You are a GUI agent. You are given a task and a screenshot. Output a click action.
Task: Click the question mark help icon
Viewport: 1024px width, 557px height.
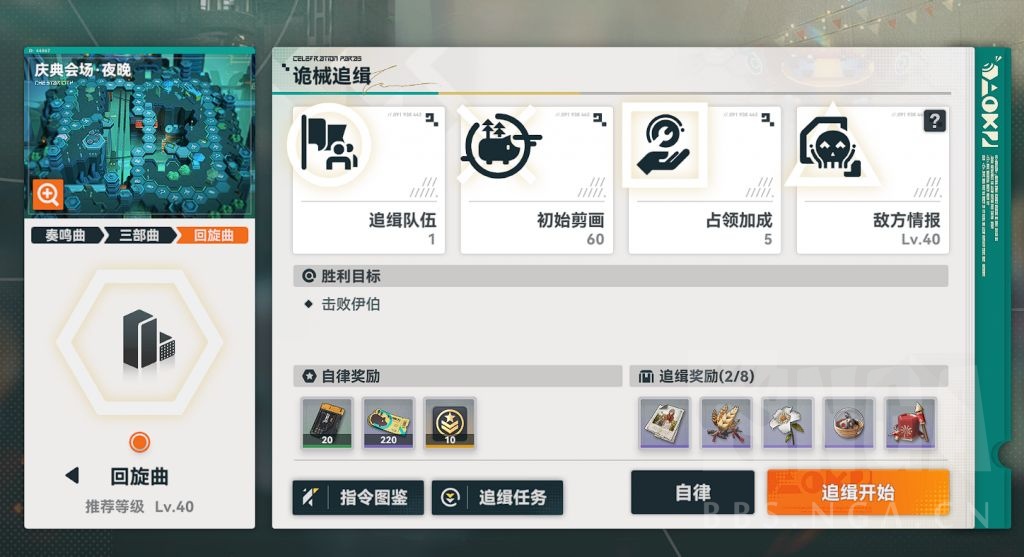coord(935,121)
